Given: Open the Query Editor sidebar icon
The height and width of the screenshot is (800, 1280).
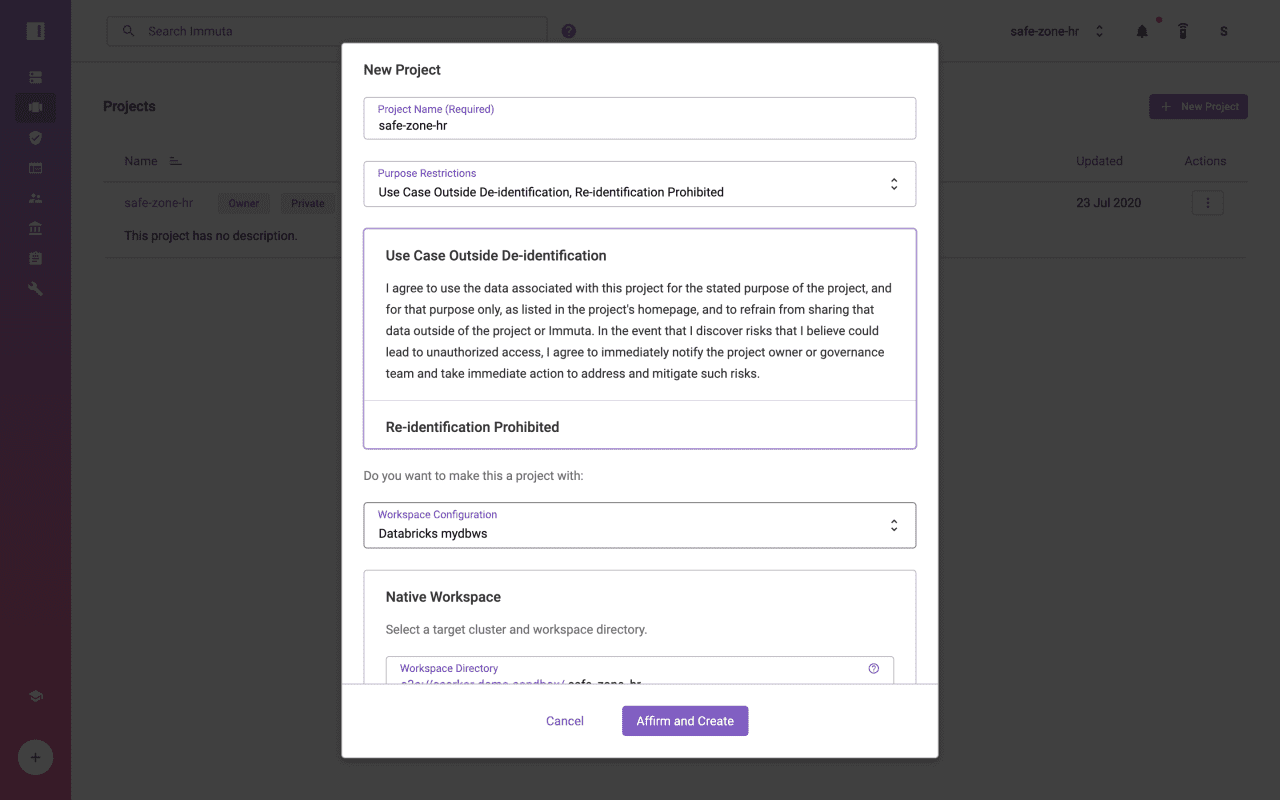Looking at the screenshot, I should point(35,168).
